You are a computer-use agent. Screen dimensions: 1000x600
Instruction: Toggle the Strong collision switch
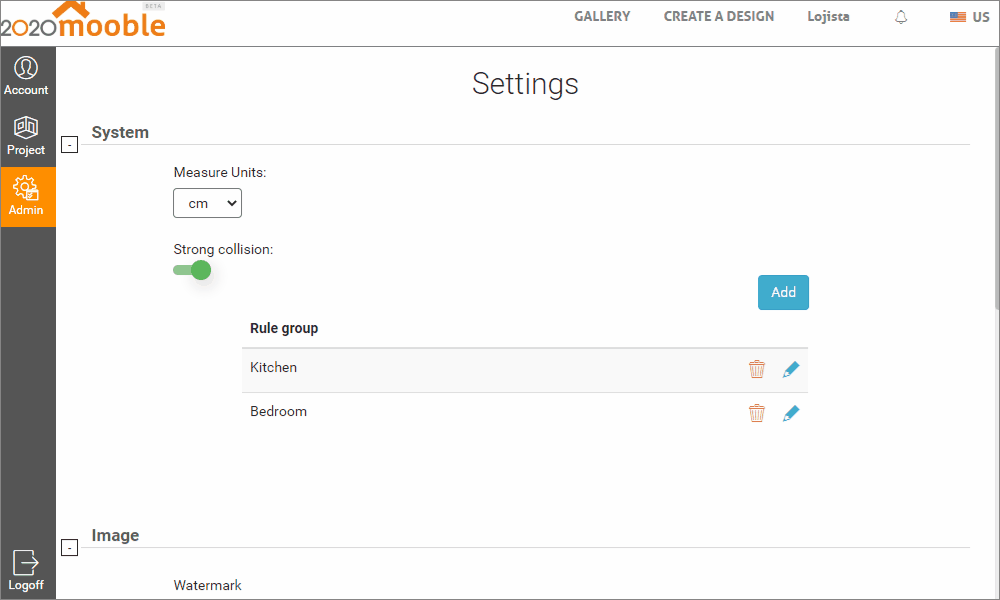pyautogui.click(x=192, y=270)
